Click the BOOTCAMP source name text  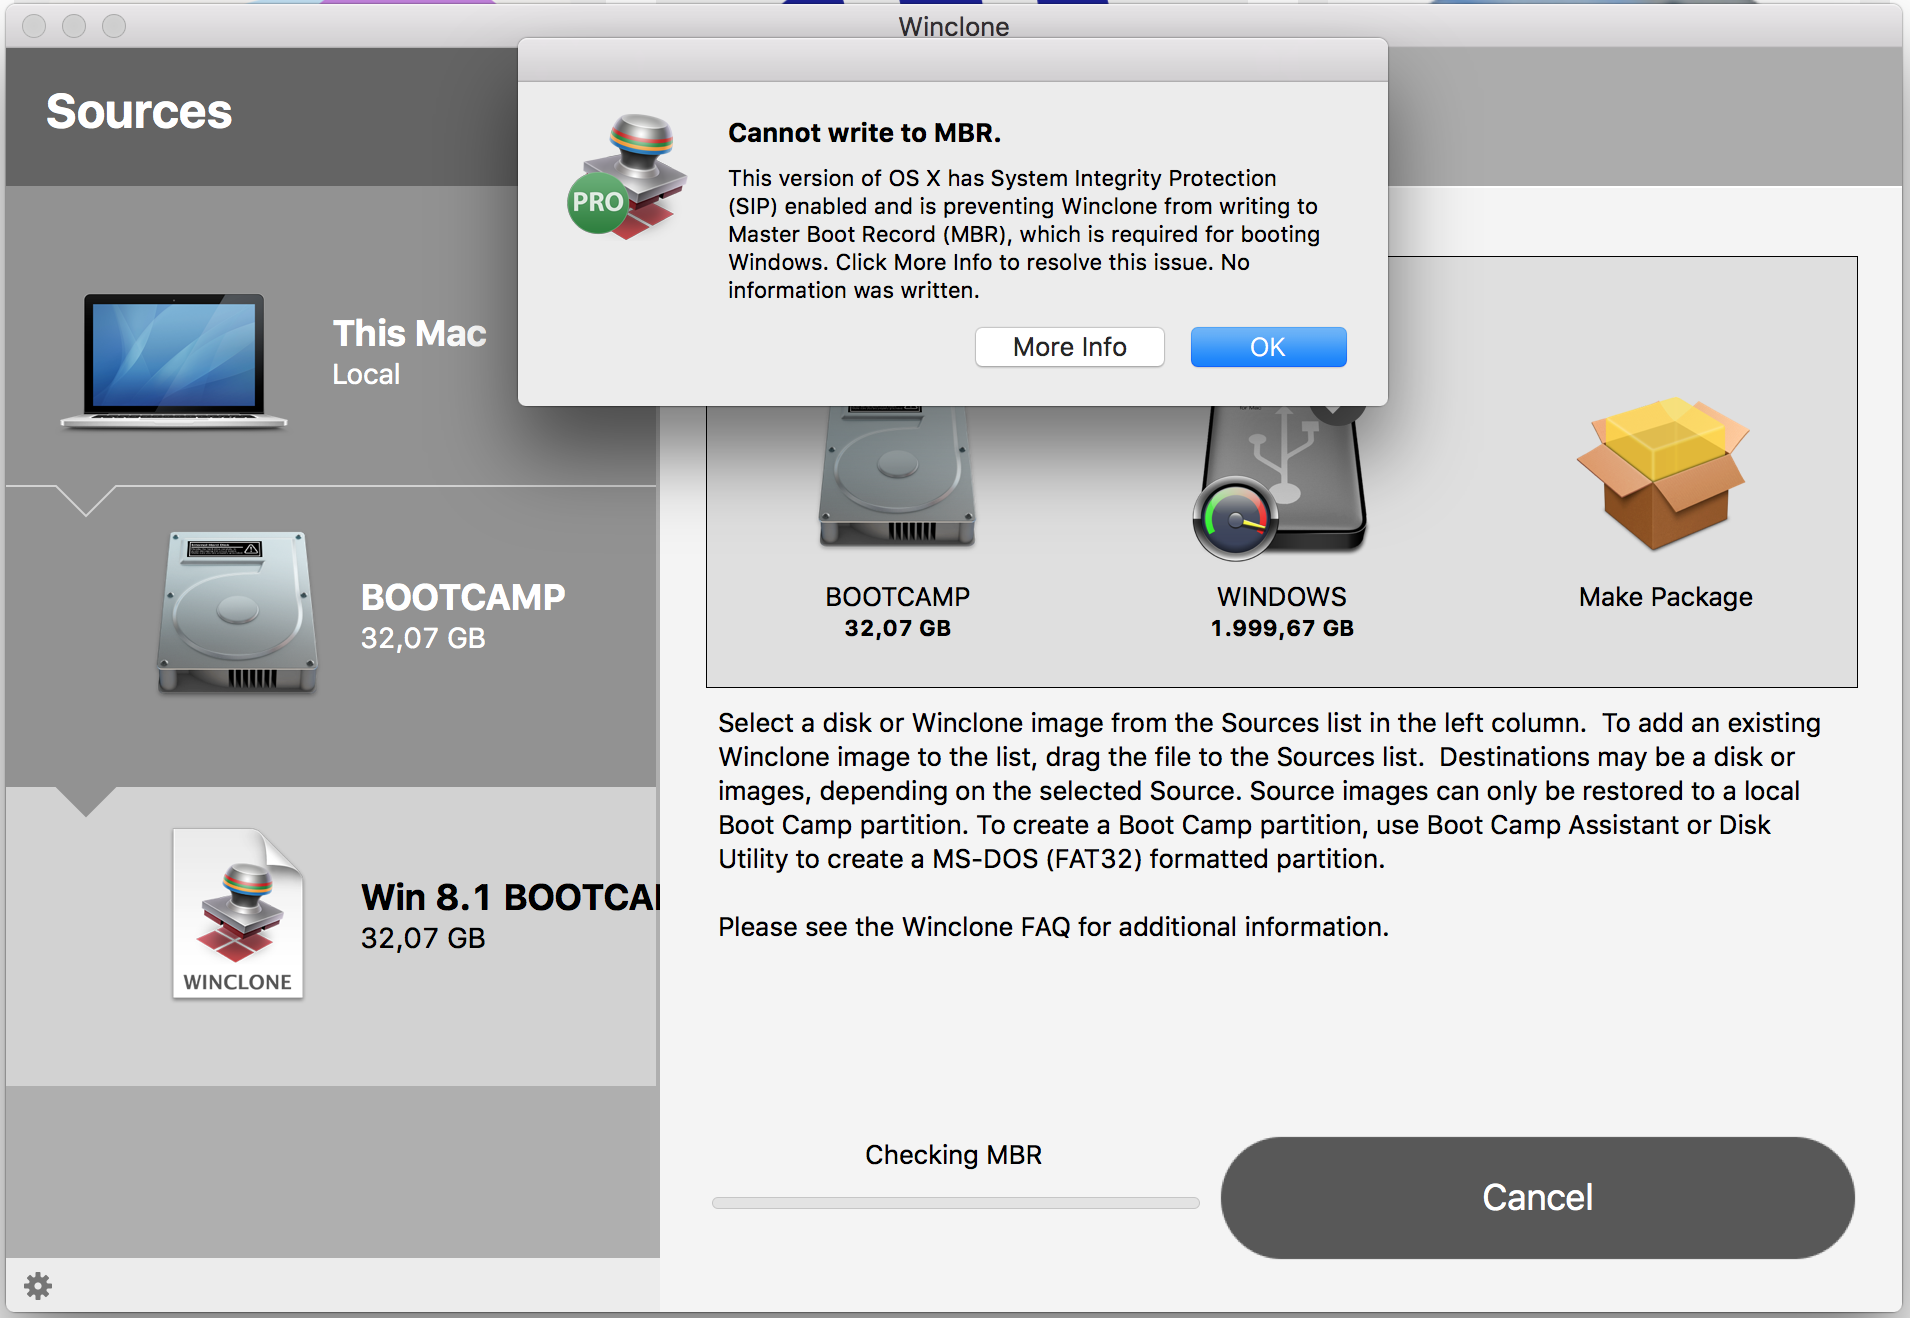click(x=463, y=597)
